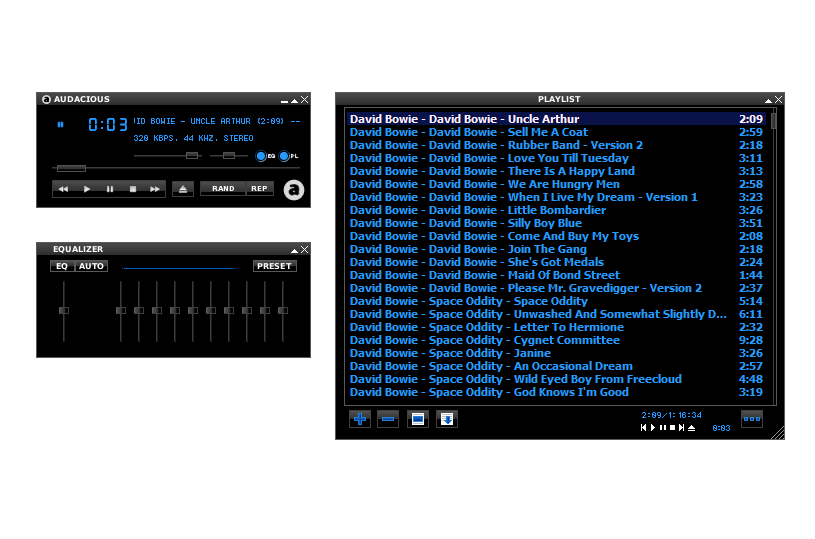
Task: Toggle the AUTO button in Equalizer
Action: 91,266
